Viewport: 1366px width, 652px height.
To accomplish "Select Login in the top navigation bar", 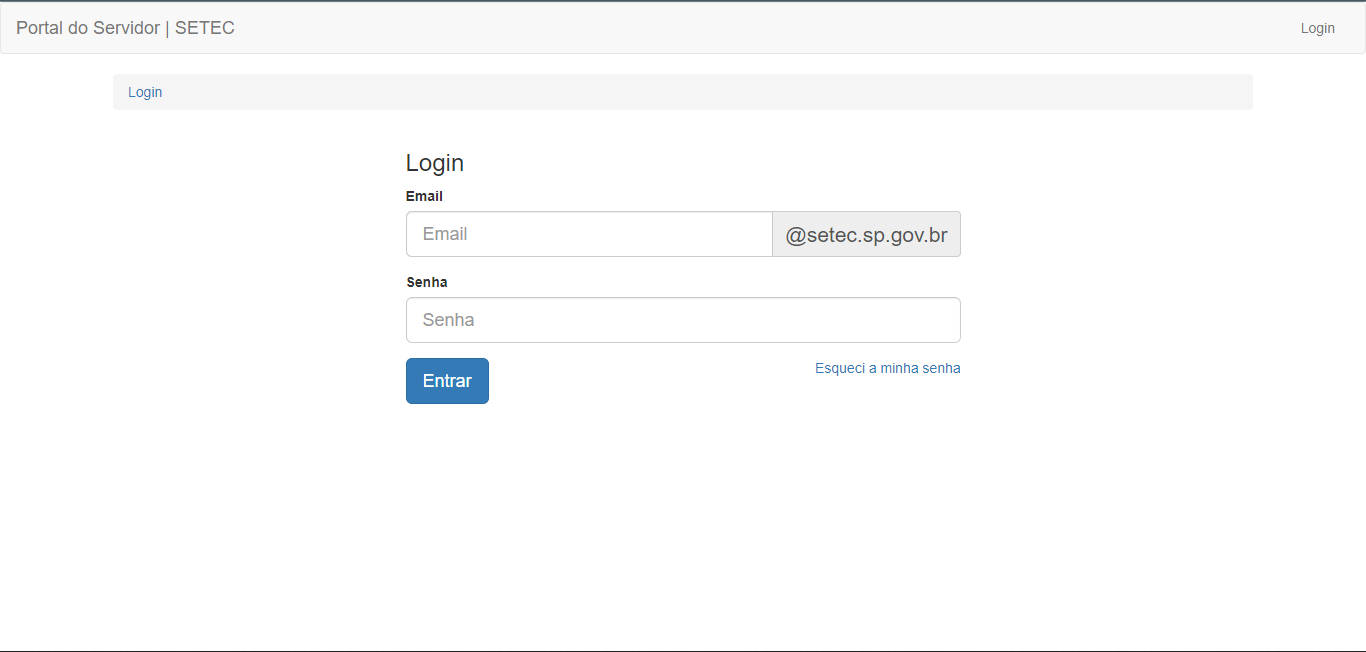I will coord(1317,28).
